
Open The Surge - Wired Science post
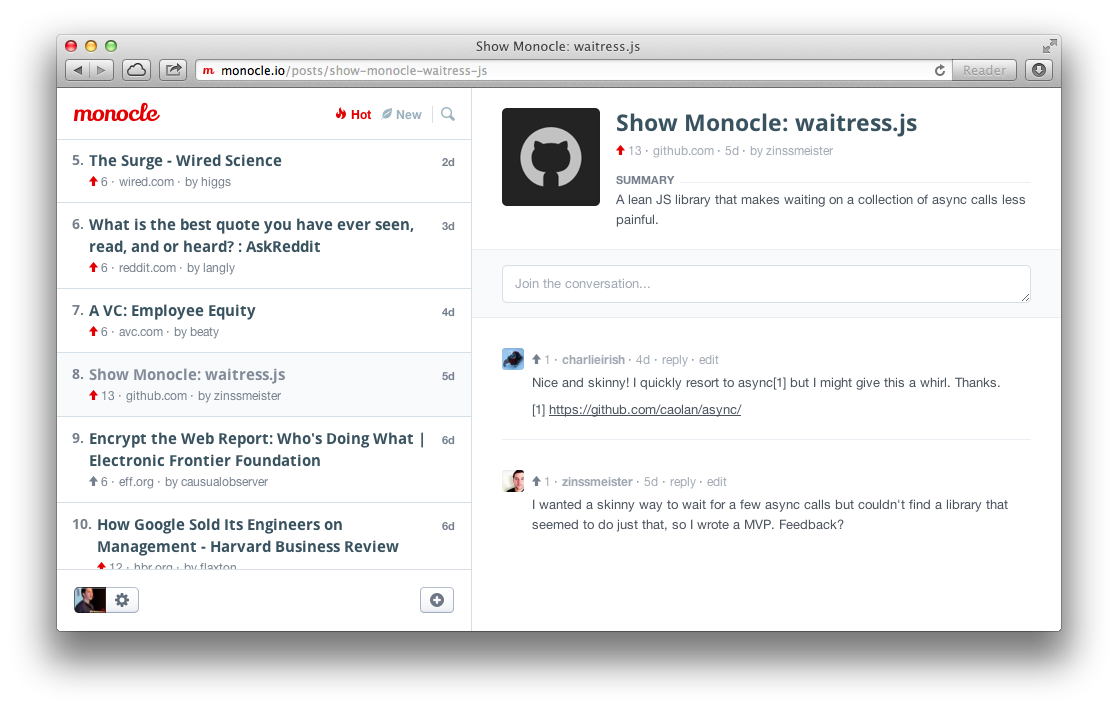185,160
